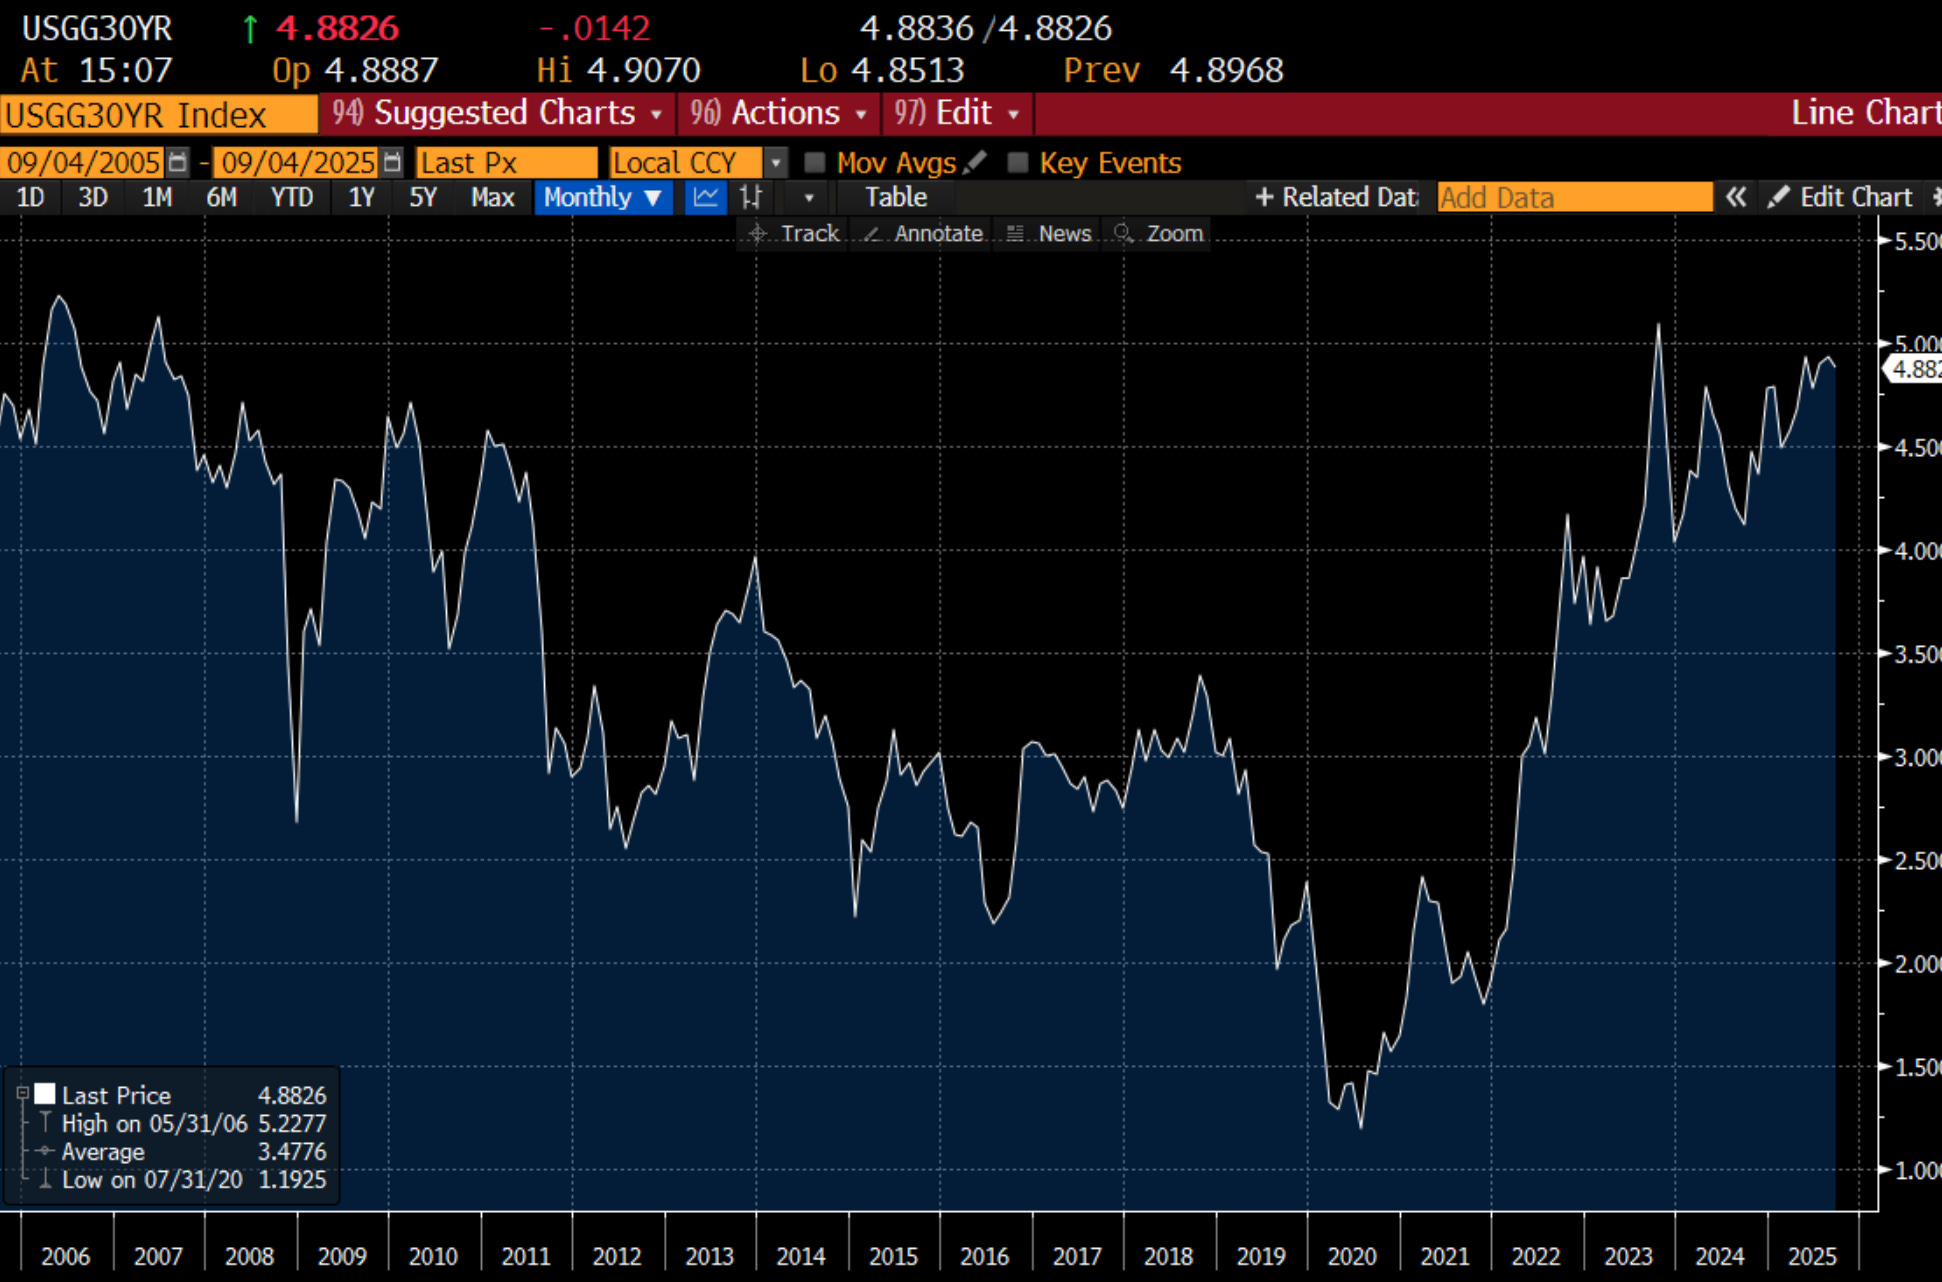
Task: Open the Annotate drawing tool
Action: tap(923, 234)
